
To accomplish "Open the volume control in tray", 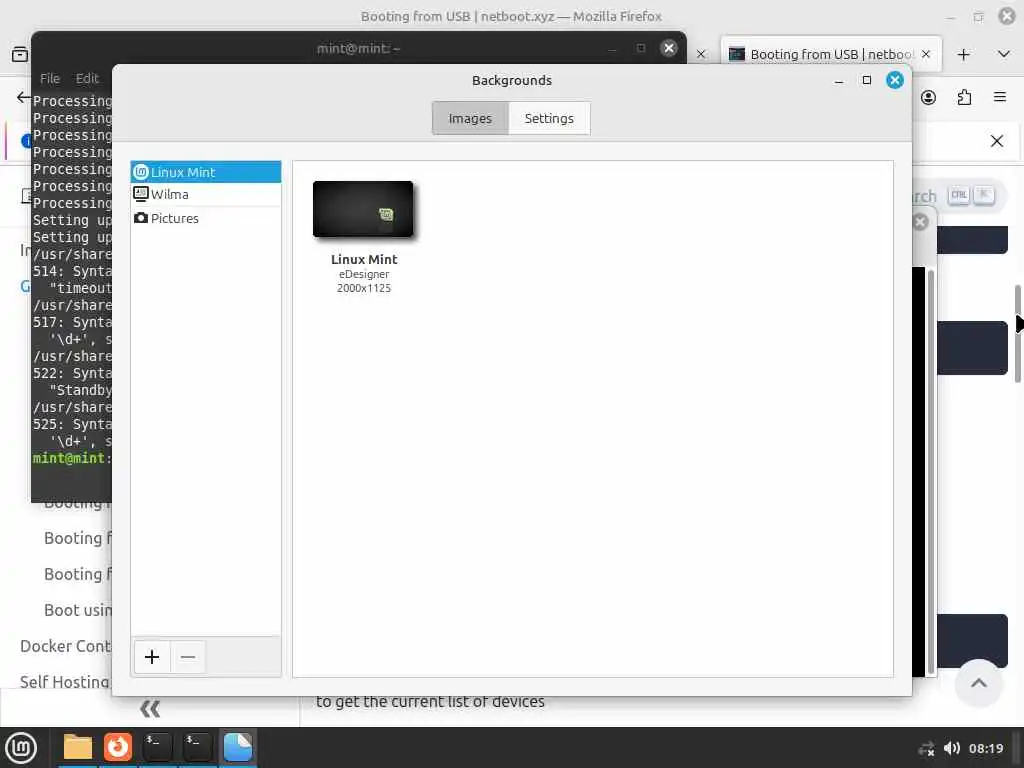I will click(x=952, y=748).
